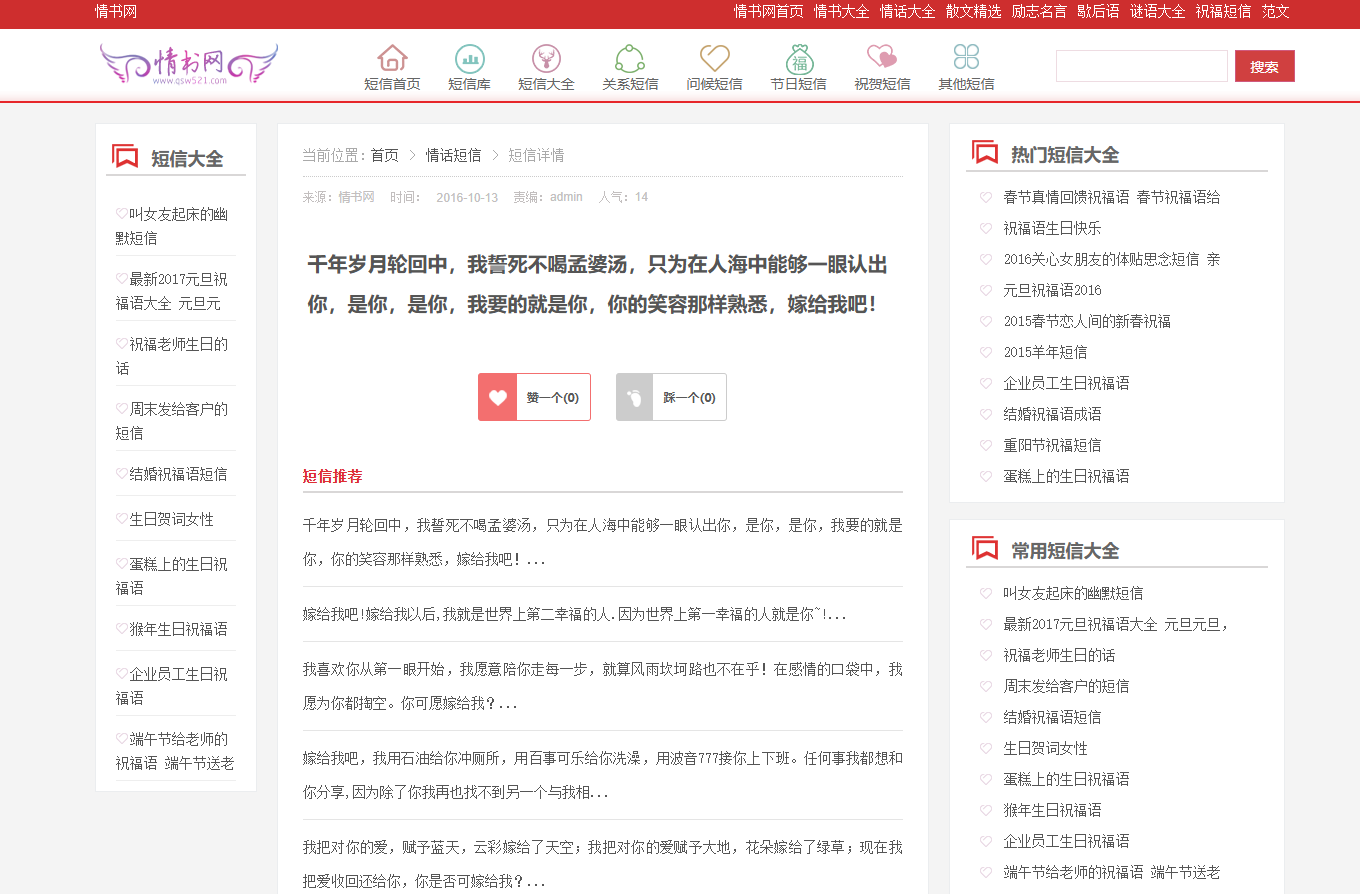Screen dimensions: 1360x894
Task: Click the 短信推荐 section heading
Action: 333,476
